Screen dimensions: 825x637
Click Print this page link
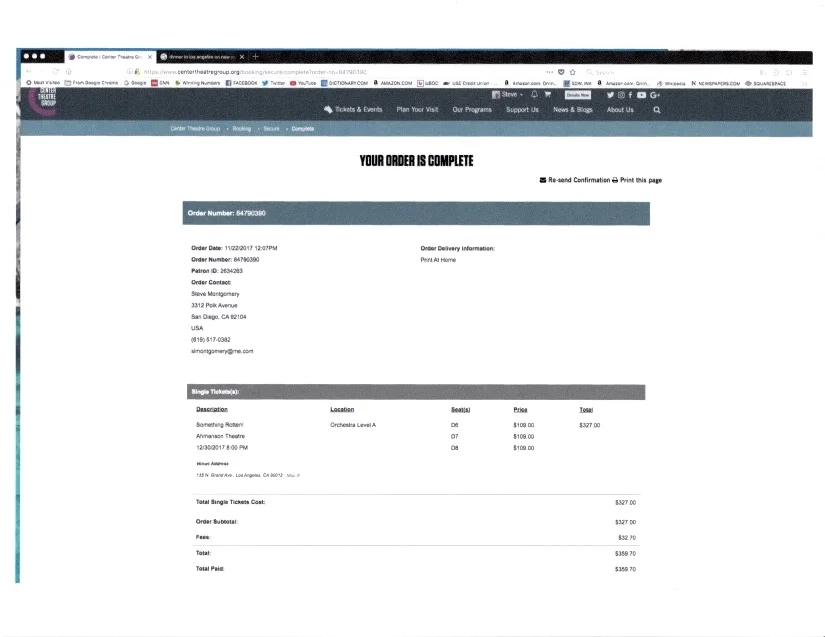(637, 180)
